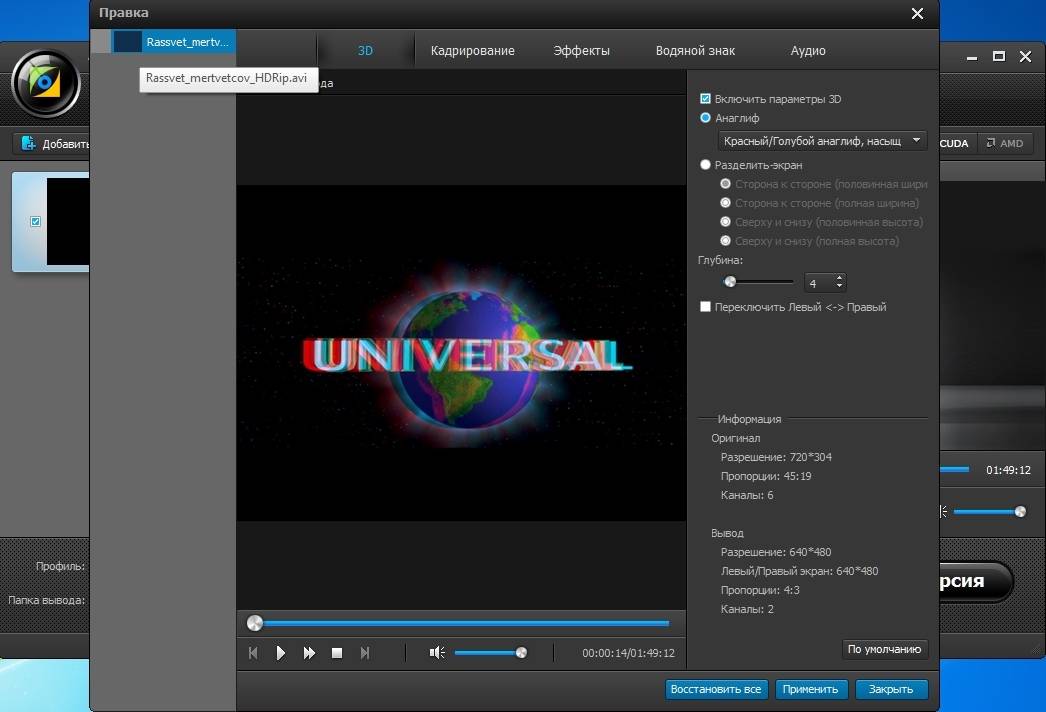Click the Добавить button in main window
The image size is (1046, 712).
tap(52, 143)
